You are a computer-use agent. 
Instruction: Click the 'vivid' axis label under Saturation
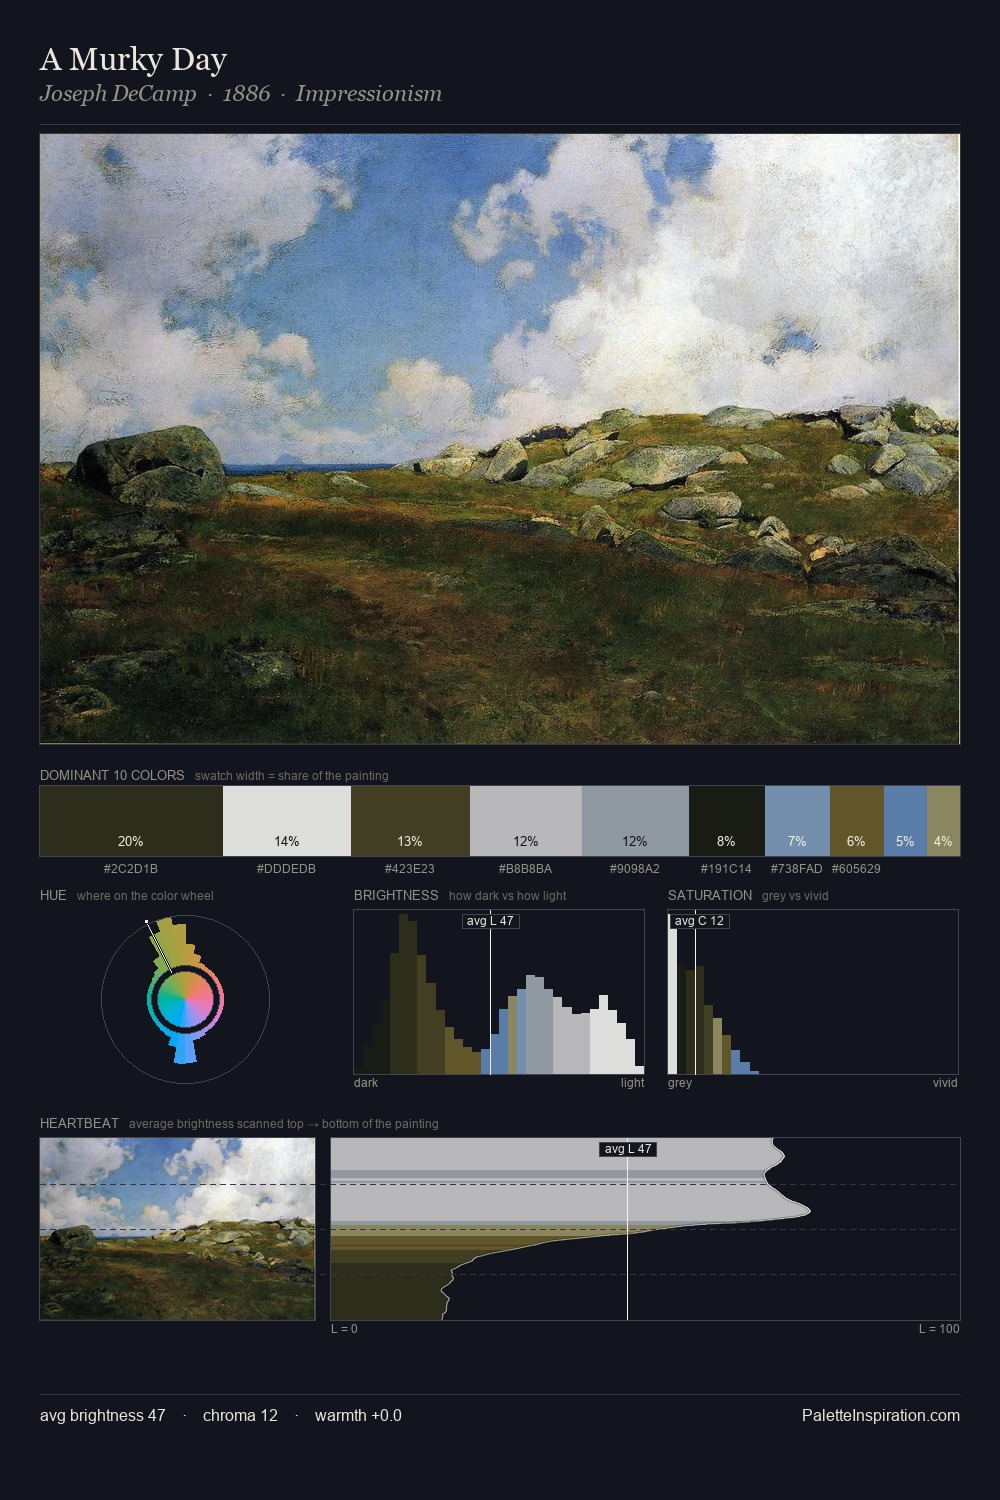[945, 1083]
